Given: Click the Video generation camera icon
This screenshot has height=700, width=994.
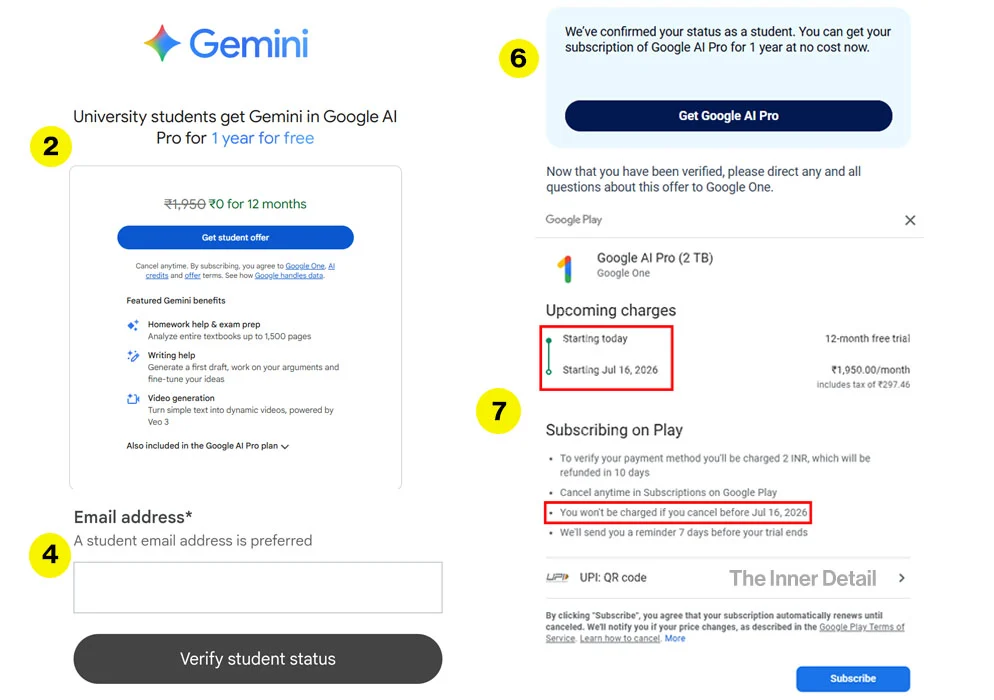Looking at the screenshot, I should click(x=133, y=399).
